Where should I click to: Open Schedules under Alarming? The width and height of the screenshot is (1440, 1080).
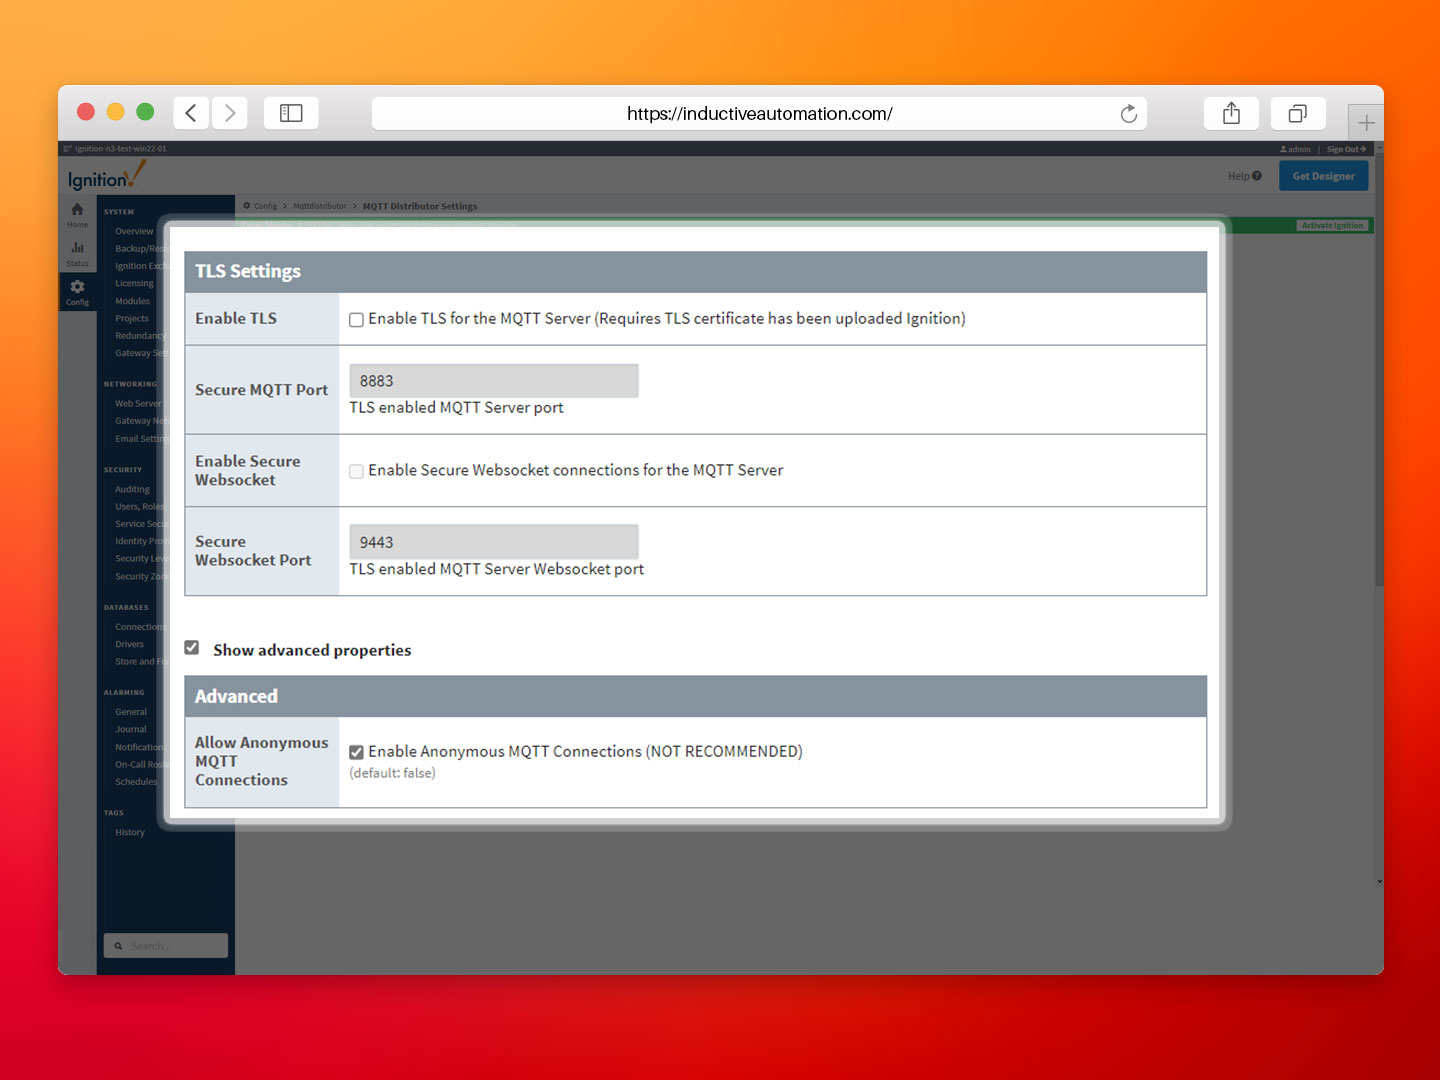[x=136, y=782]
